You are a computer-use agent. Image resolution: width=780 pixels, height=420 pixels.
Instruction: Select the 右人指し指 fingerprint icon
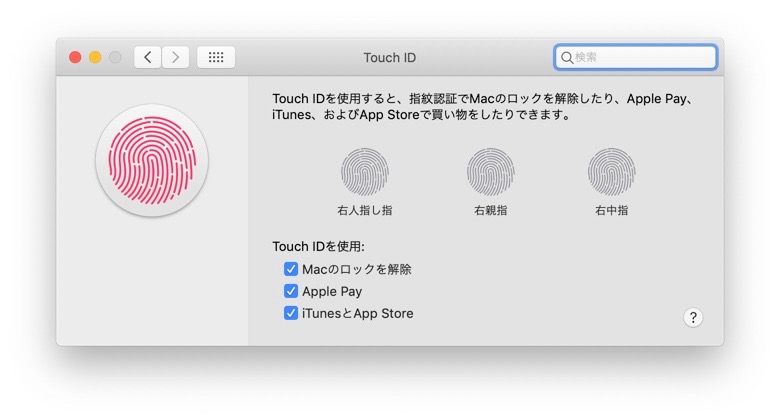point(365,172)
